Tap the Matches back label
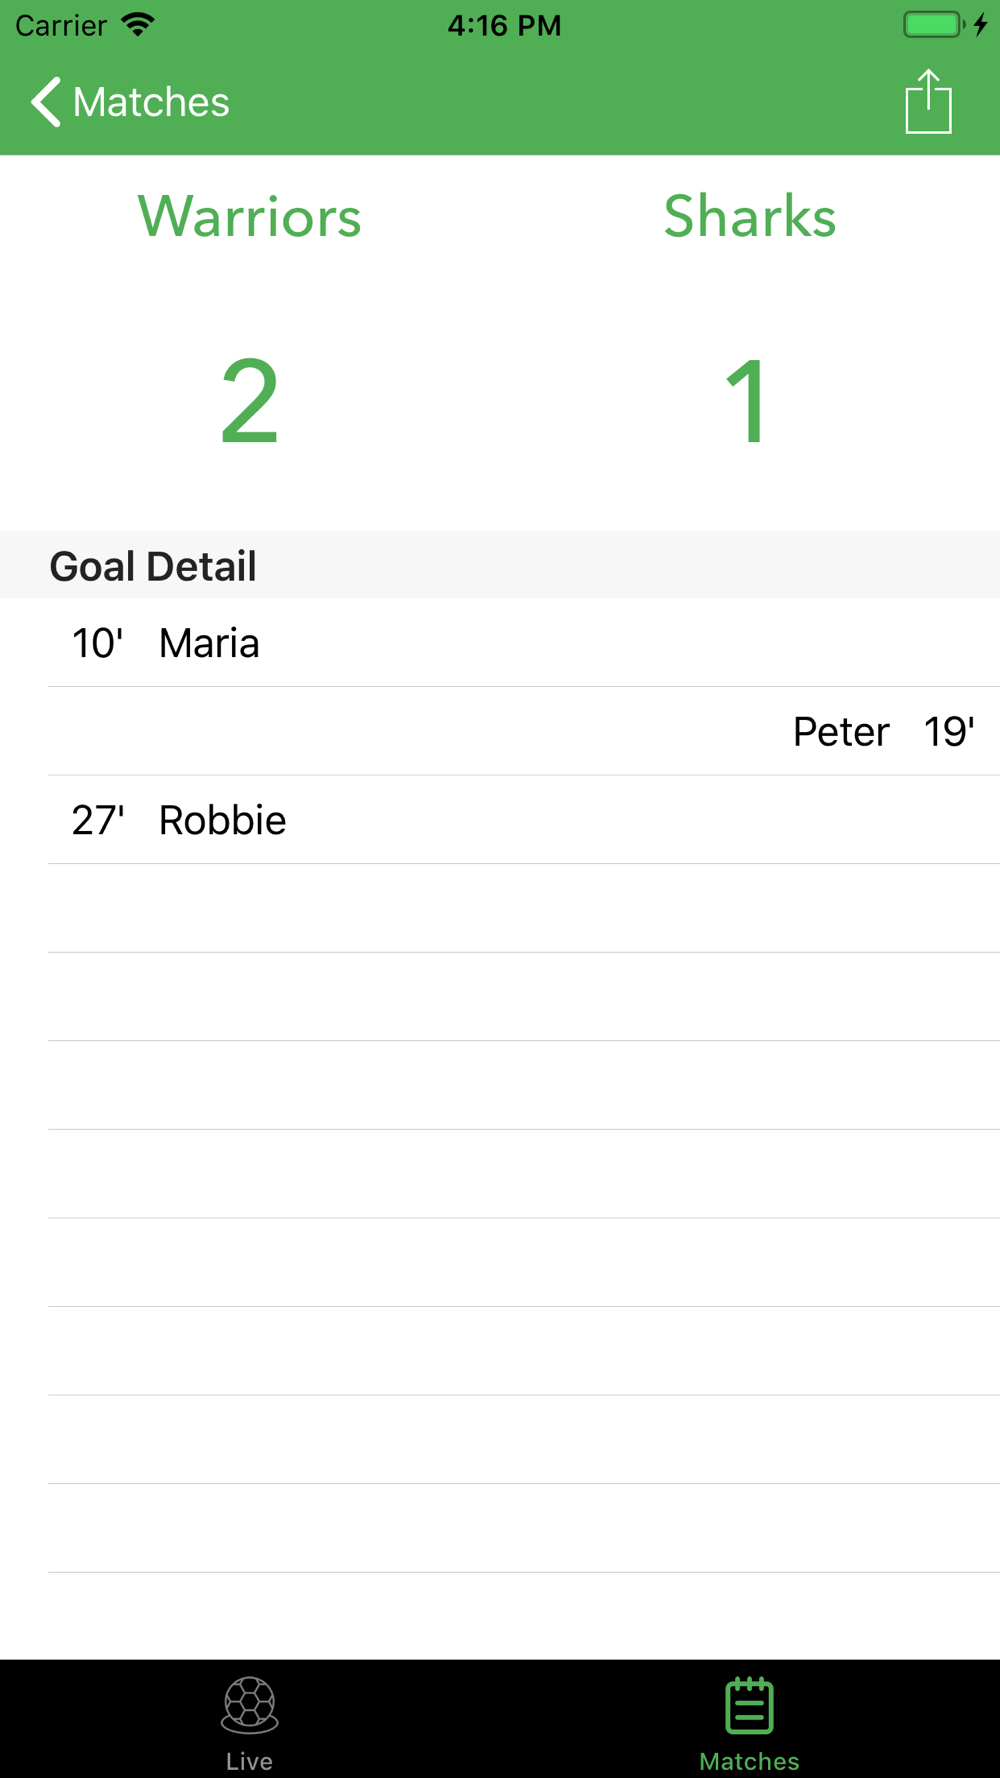 coord(151,102)
